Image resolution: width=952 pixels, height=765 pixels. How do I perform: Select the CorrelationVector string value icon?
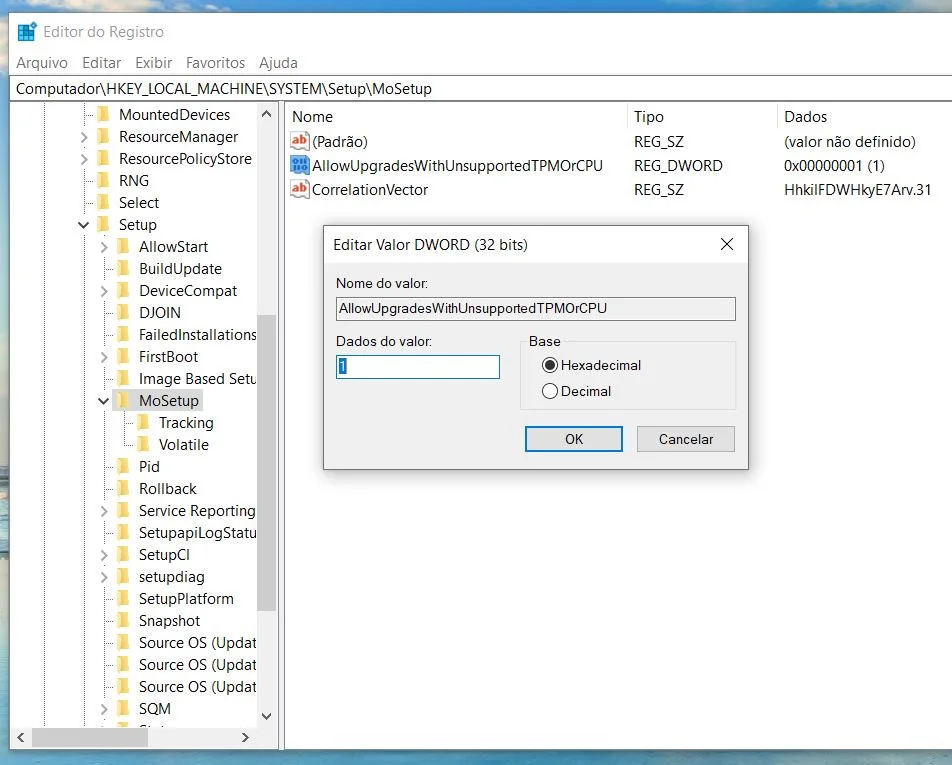[299, 189]
